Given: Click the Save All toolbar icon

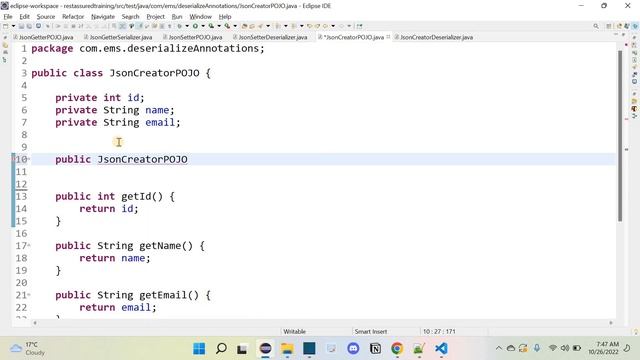Looking at the screenshot, I should pyautogui.click(x=29, y=26).
